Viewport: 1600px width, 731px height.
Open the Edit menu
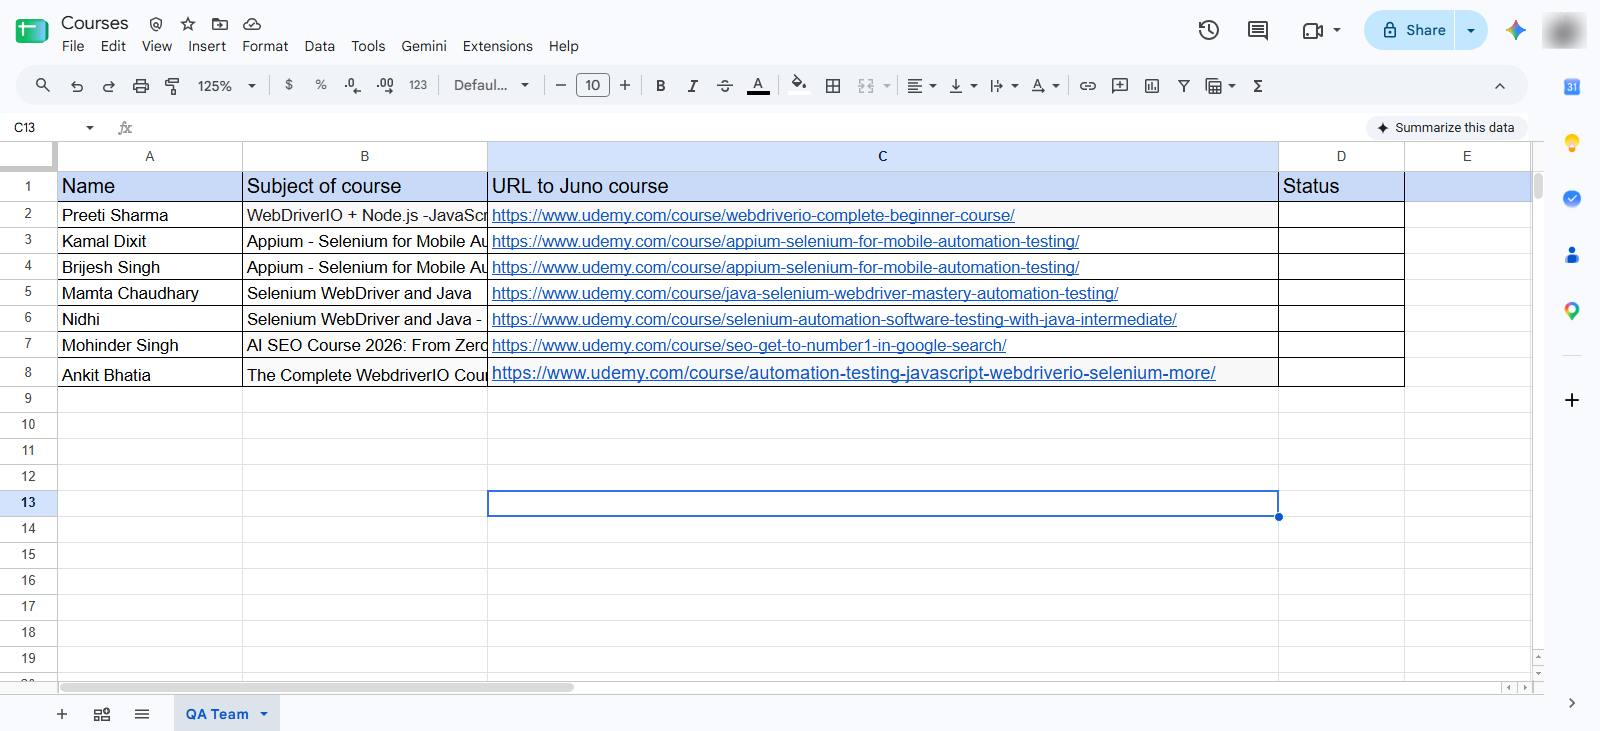pos(113,46)
